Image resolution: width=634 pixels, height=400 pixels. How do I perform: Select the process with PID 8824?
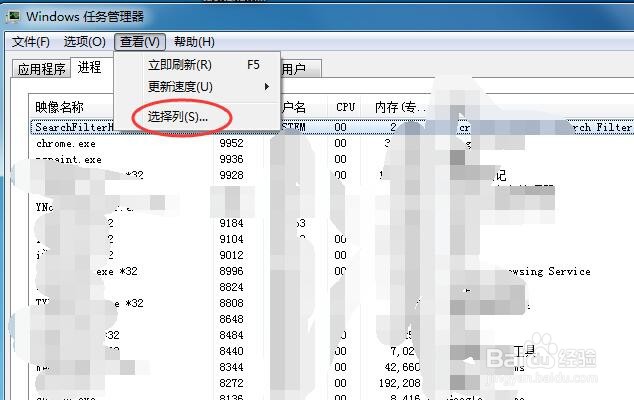[231, 288]
